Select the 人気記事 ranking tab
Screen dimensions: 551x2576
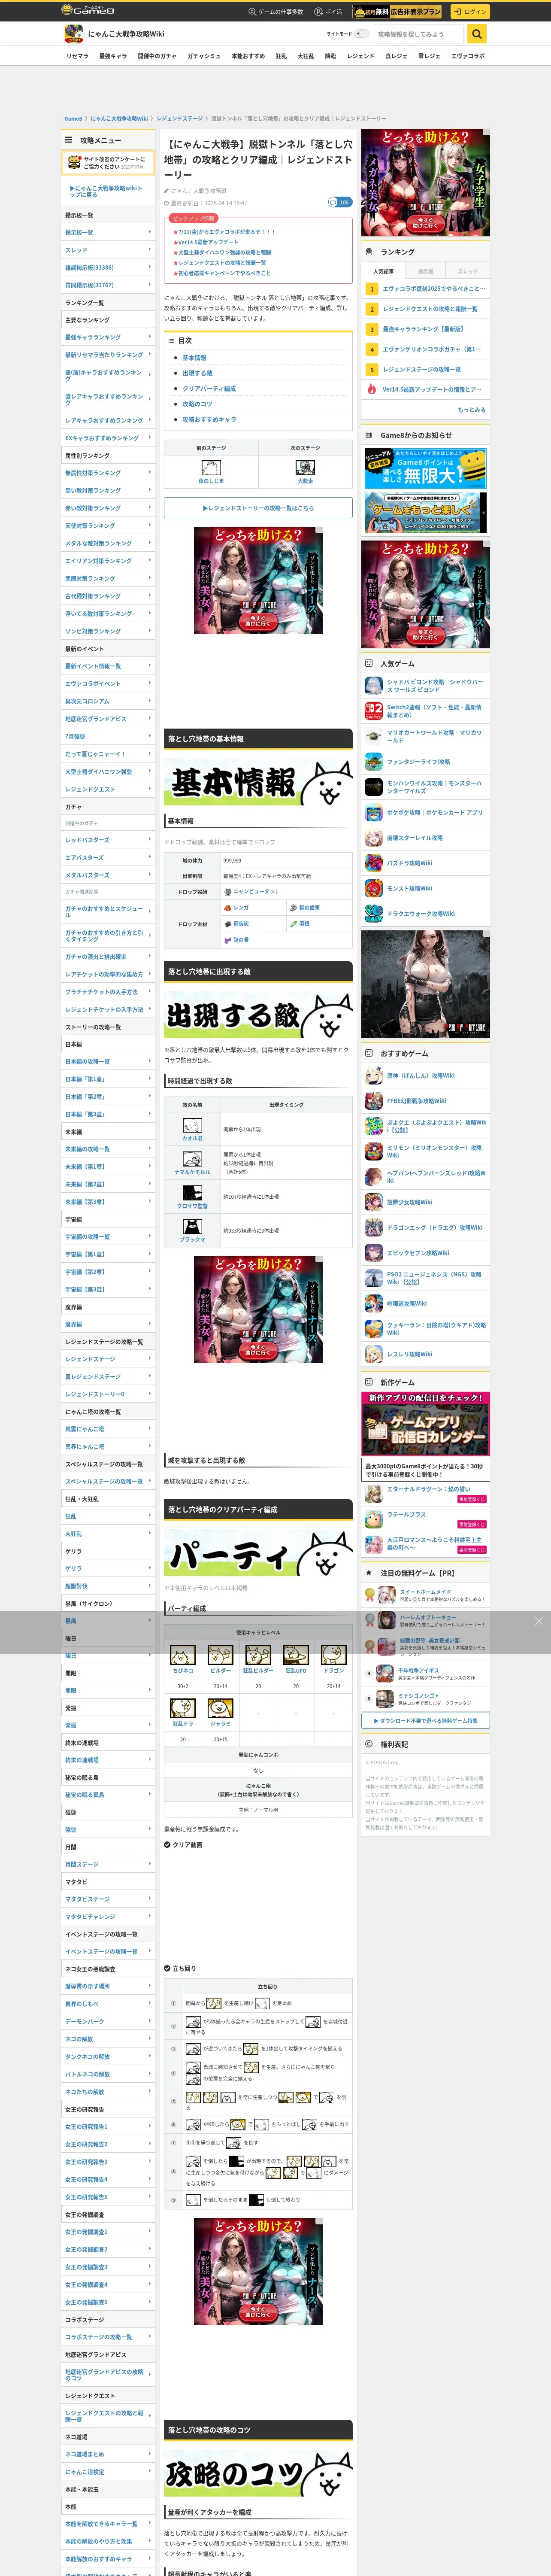(383, 271)
